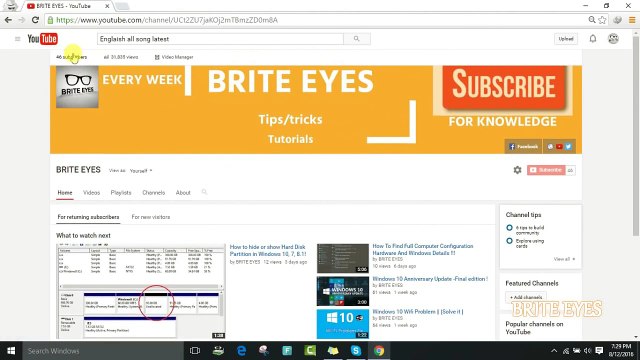Open 'Windows 10 Anniversary Update' video link

[430, 279]
